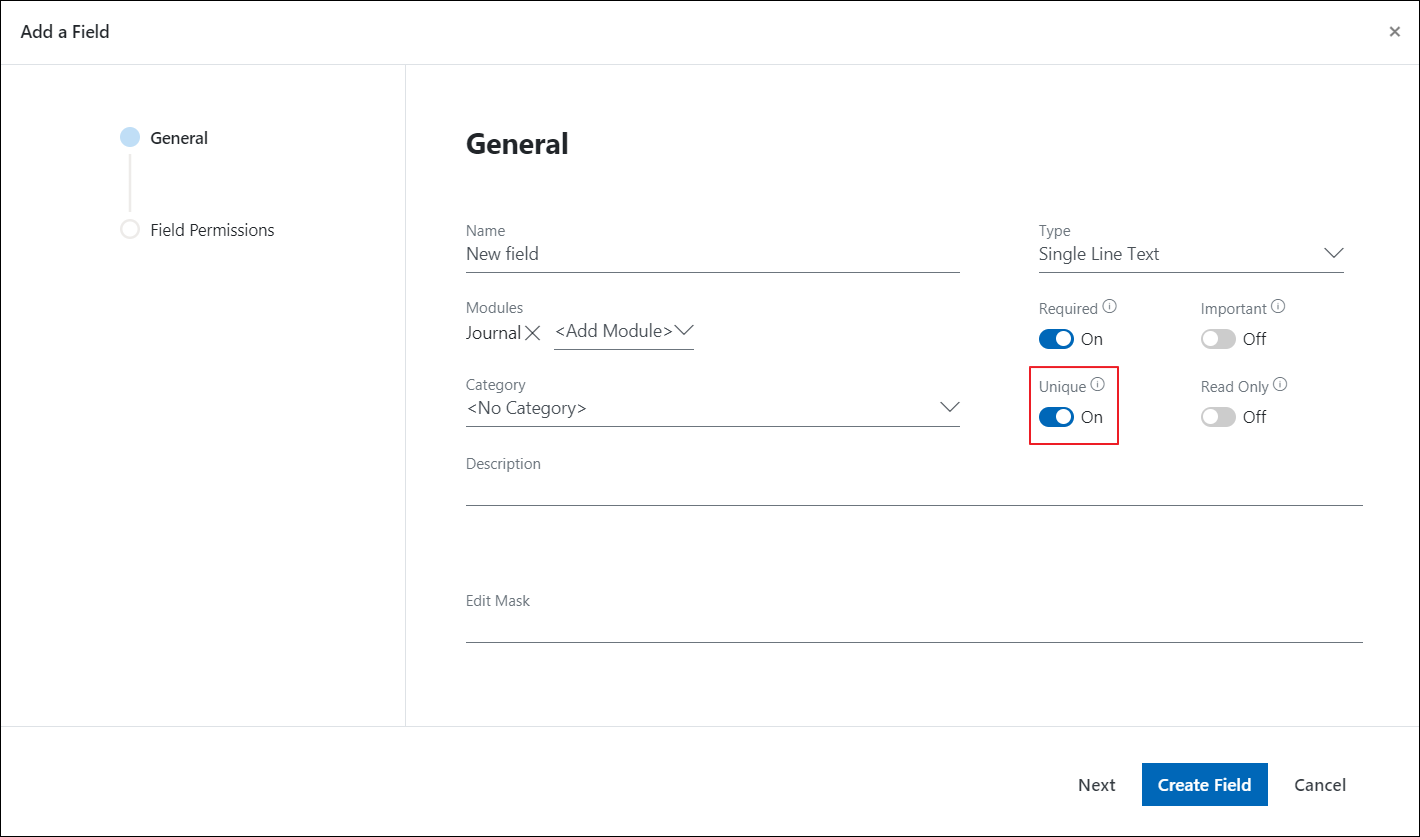Click the Read Only info icon
1420x837 pixels.
pyautogui.click(x=1280, y=385)
